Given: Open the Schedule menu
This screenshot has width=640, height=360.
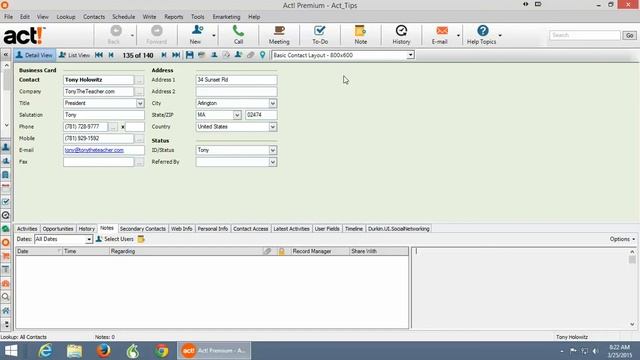Looking at the screenshot, I should tap(124, 17).
